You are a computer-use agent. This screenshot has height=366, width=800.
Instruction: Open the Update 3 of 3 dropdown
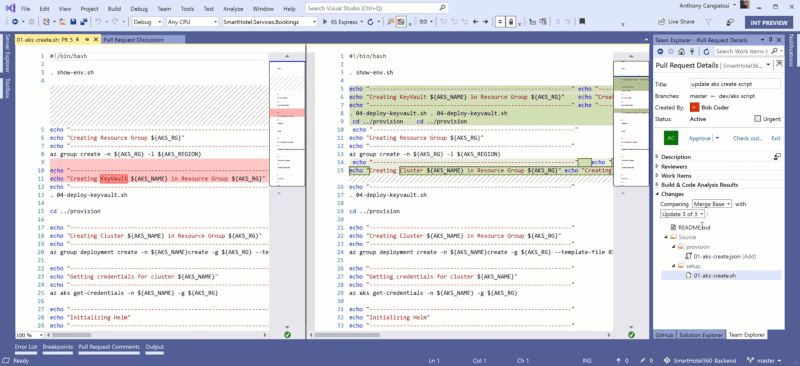coord(683,214)
